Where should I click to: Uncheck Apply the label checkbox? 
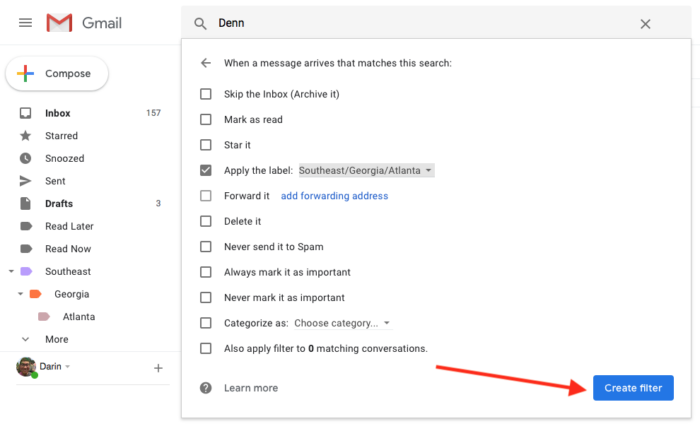coord(206,171)
